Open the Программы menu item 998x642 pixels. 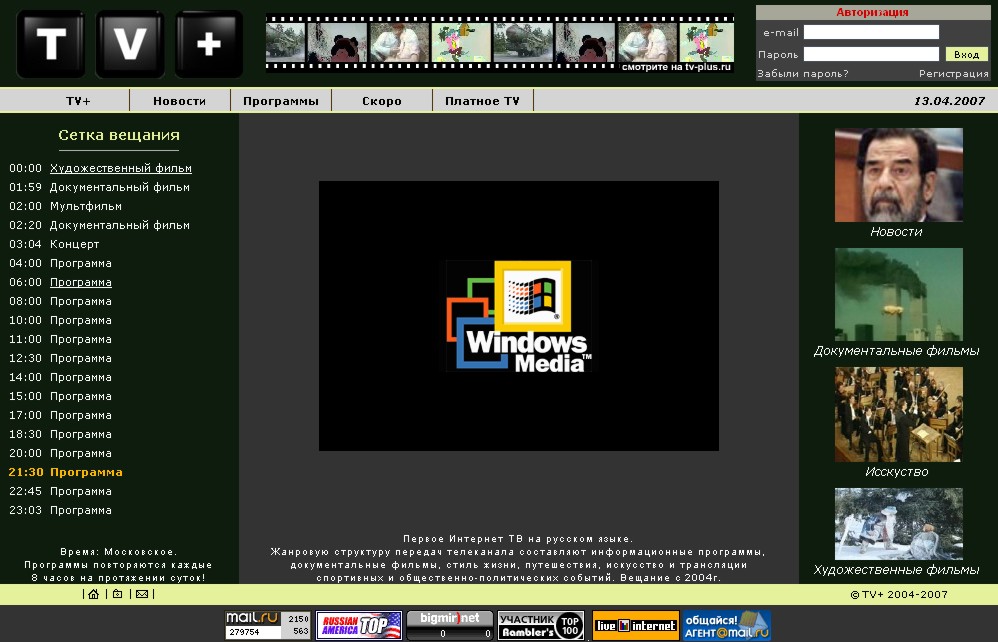point(281,101)
